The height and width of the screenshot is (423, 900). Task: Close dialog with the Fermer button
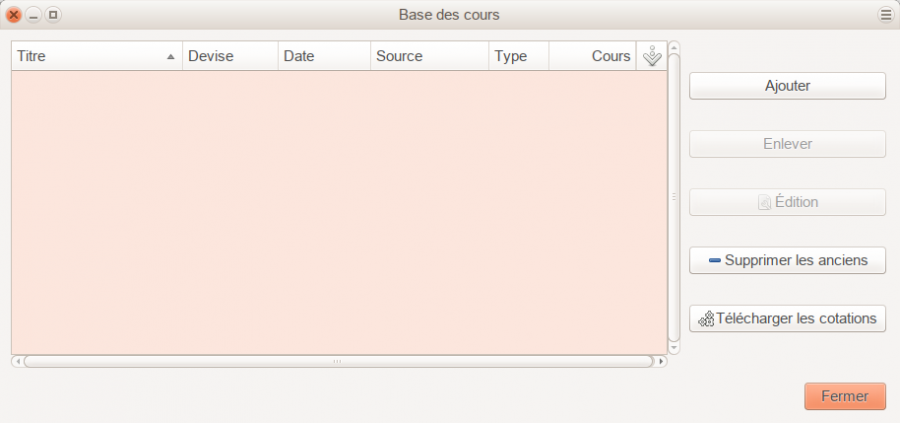pos(844,396)
